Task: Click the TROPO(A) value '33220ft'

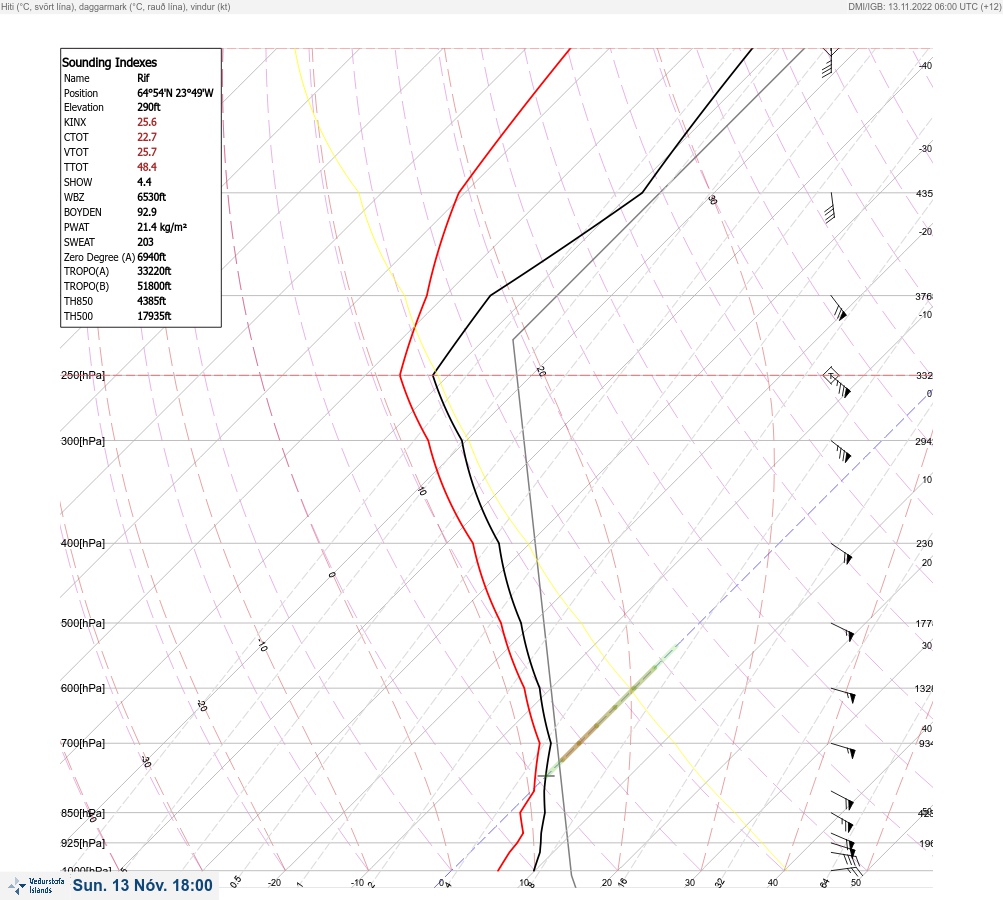Action: click(154, 271)
